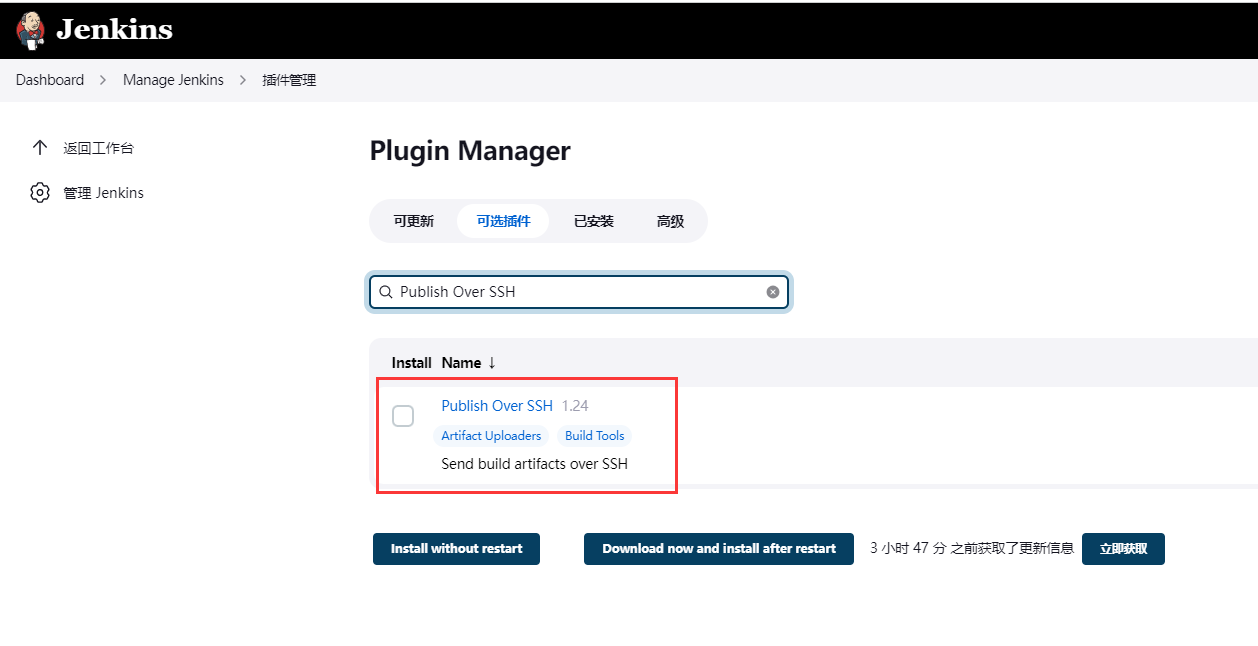Viewport: 1258px width, 646px height.
Task: Open Manage Jenkins breadcrumb
Action: (173, 80)
